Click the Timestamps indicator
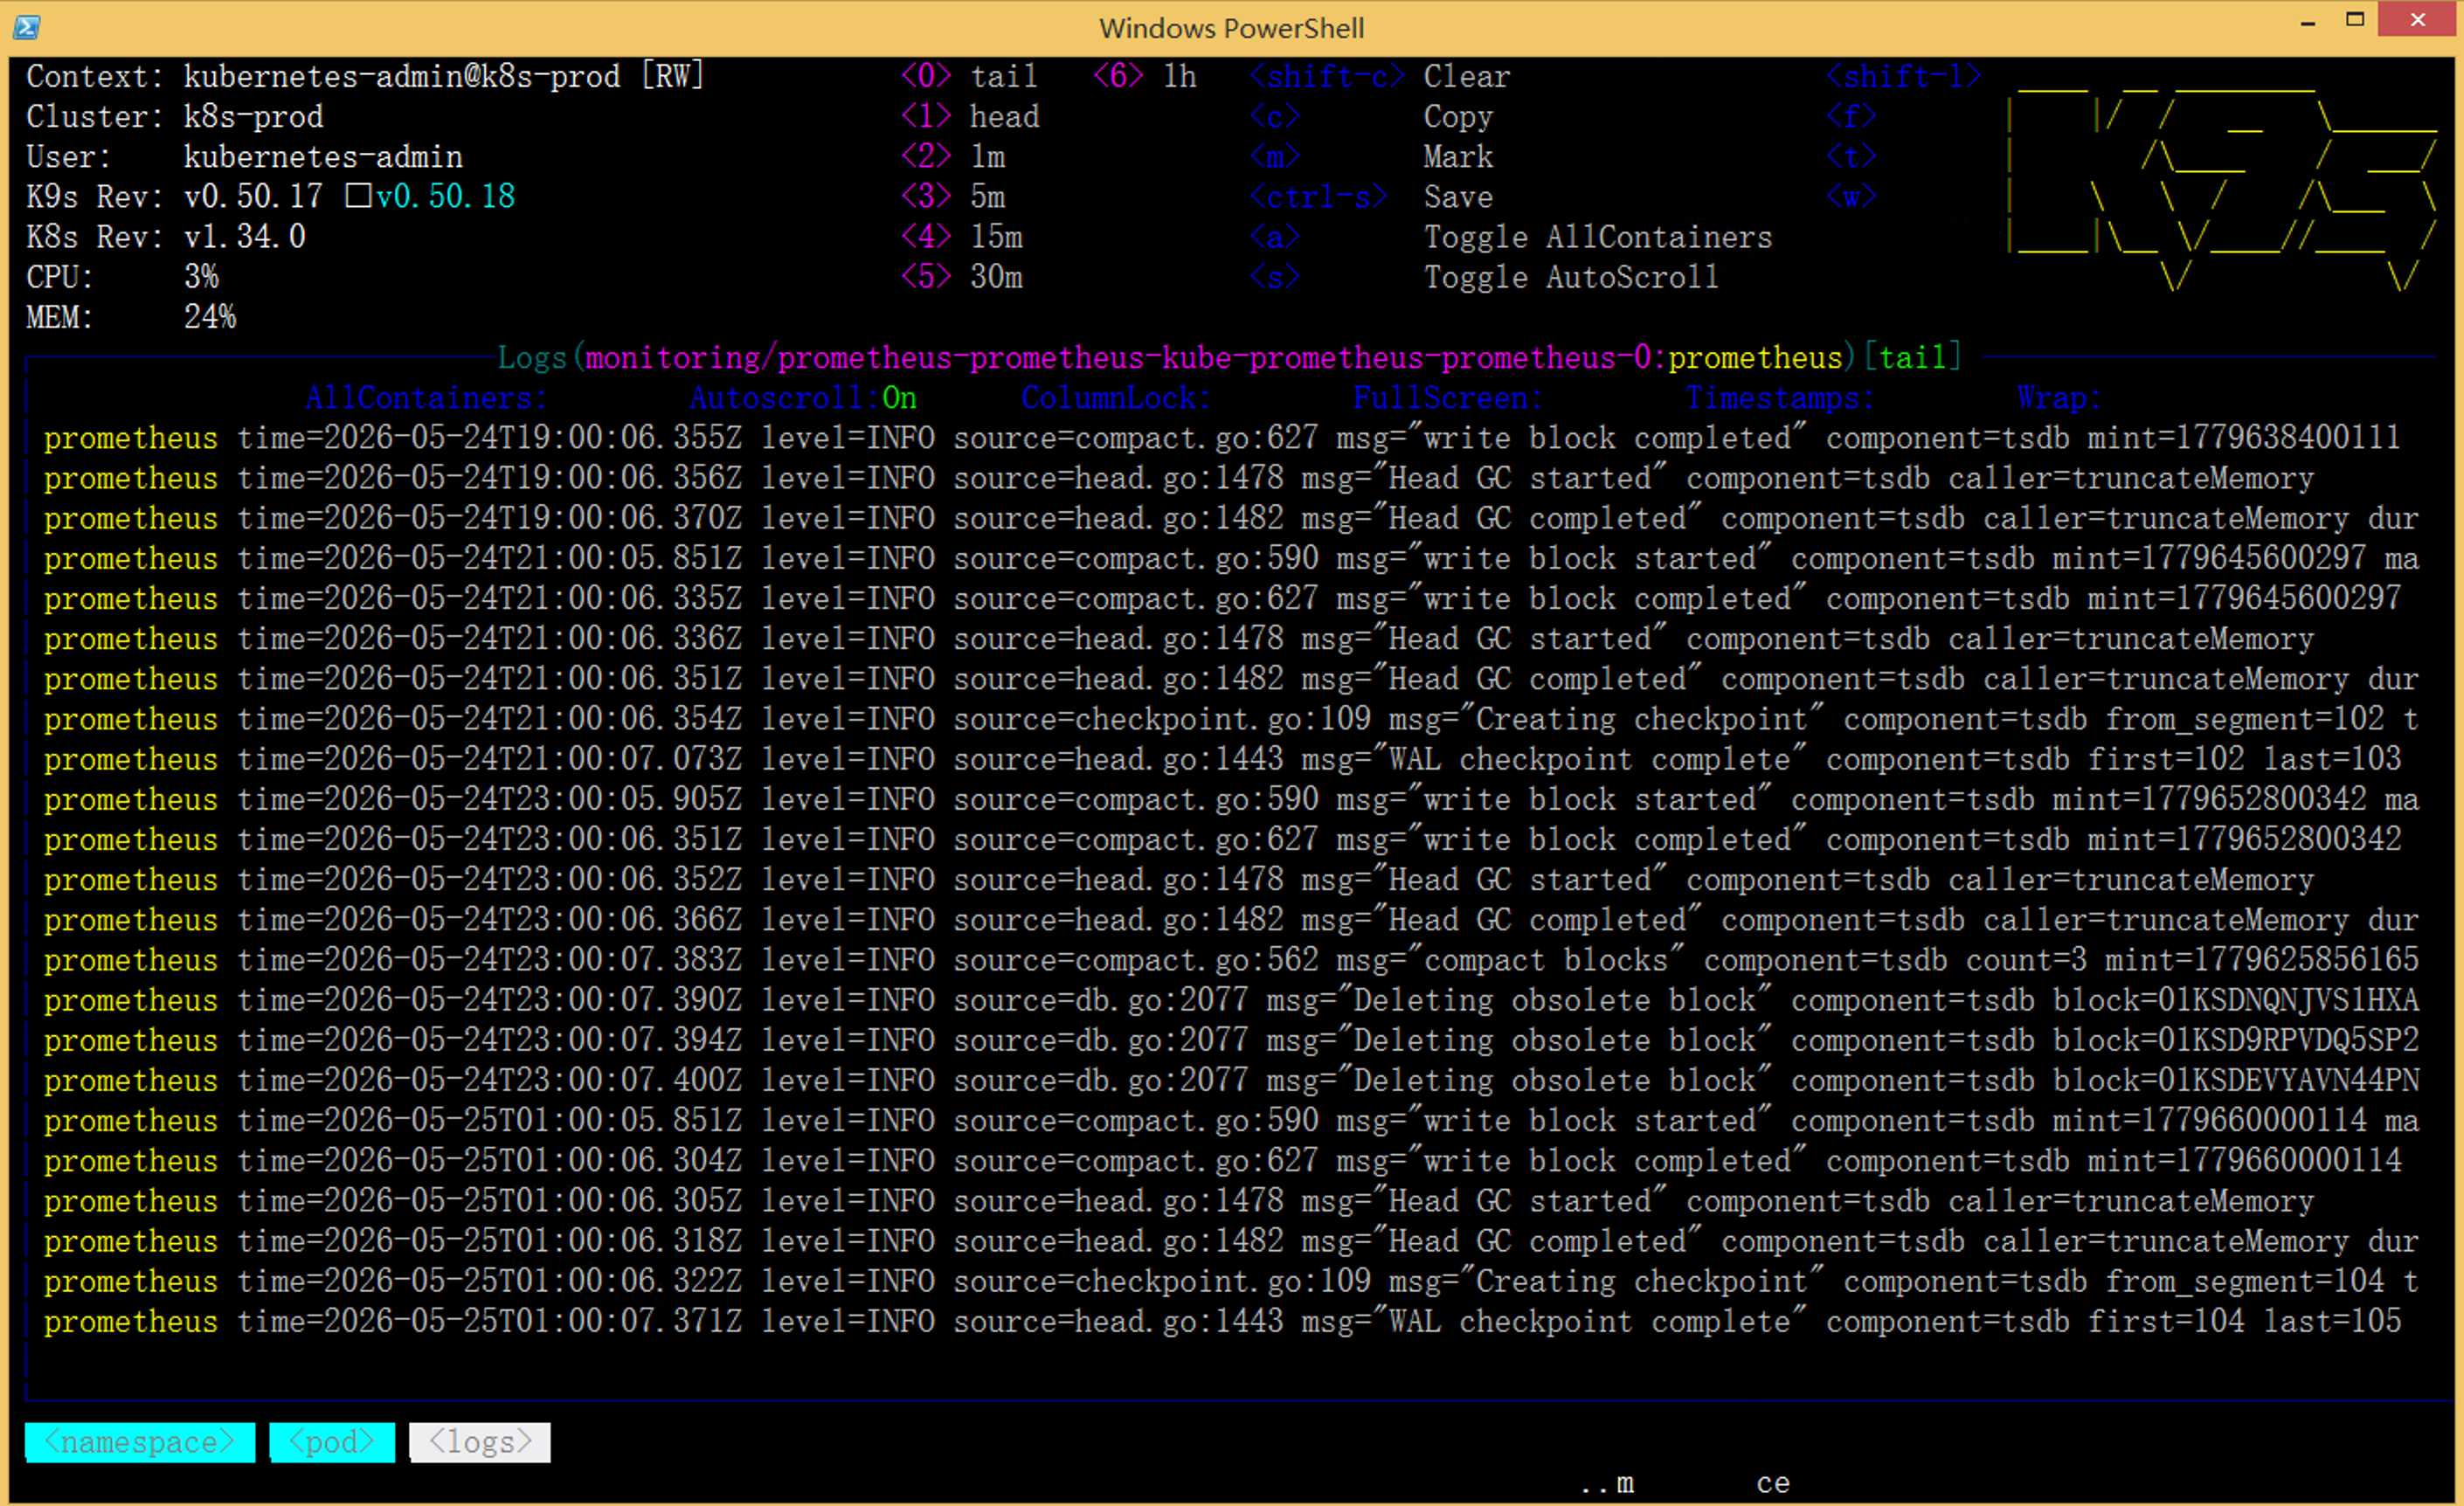This screenshot has height=1506, width=2464. pyautogui.click(x=1781, y=398)
